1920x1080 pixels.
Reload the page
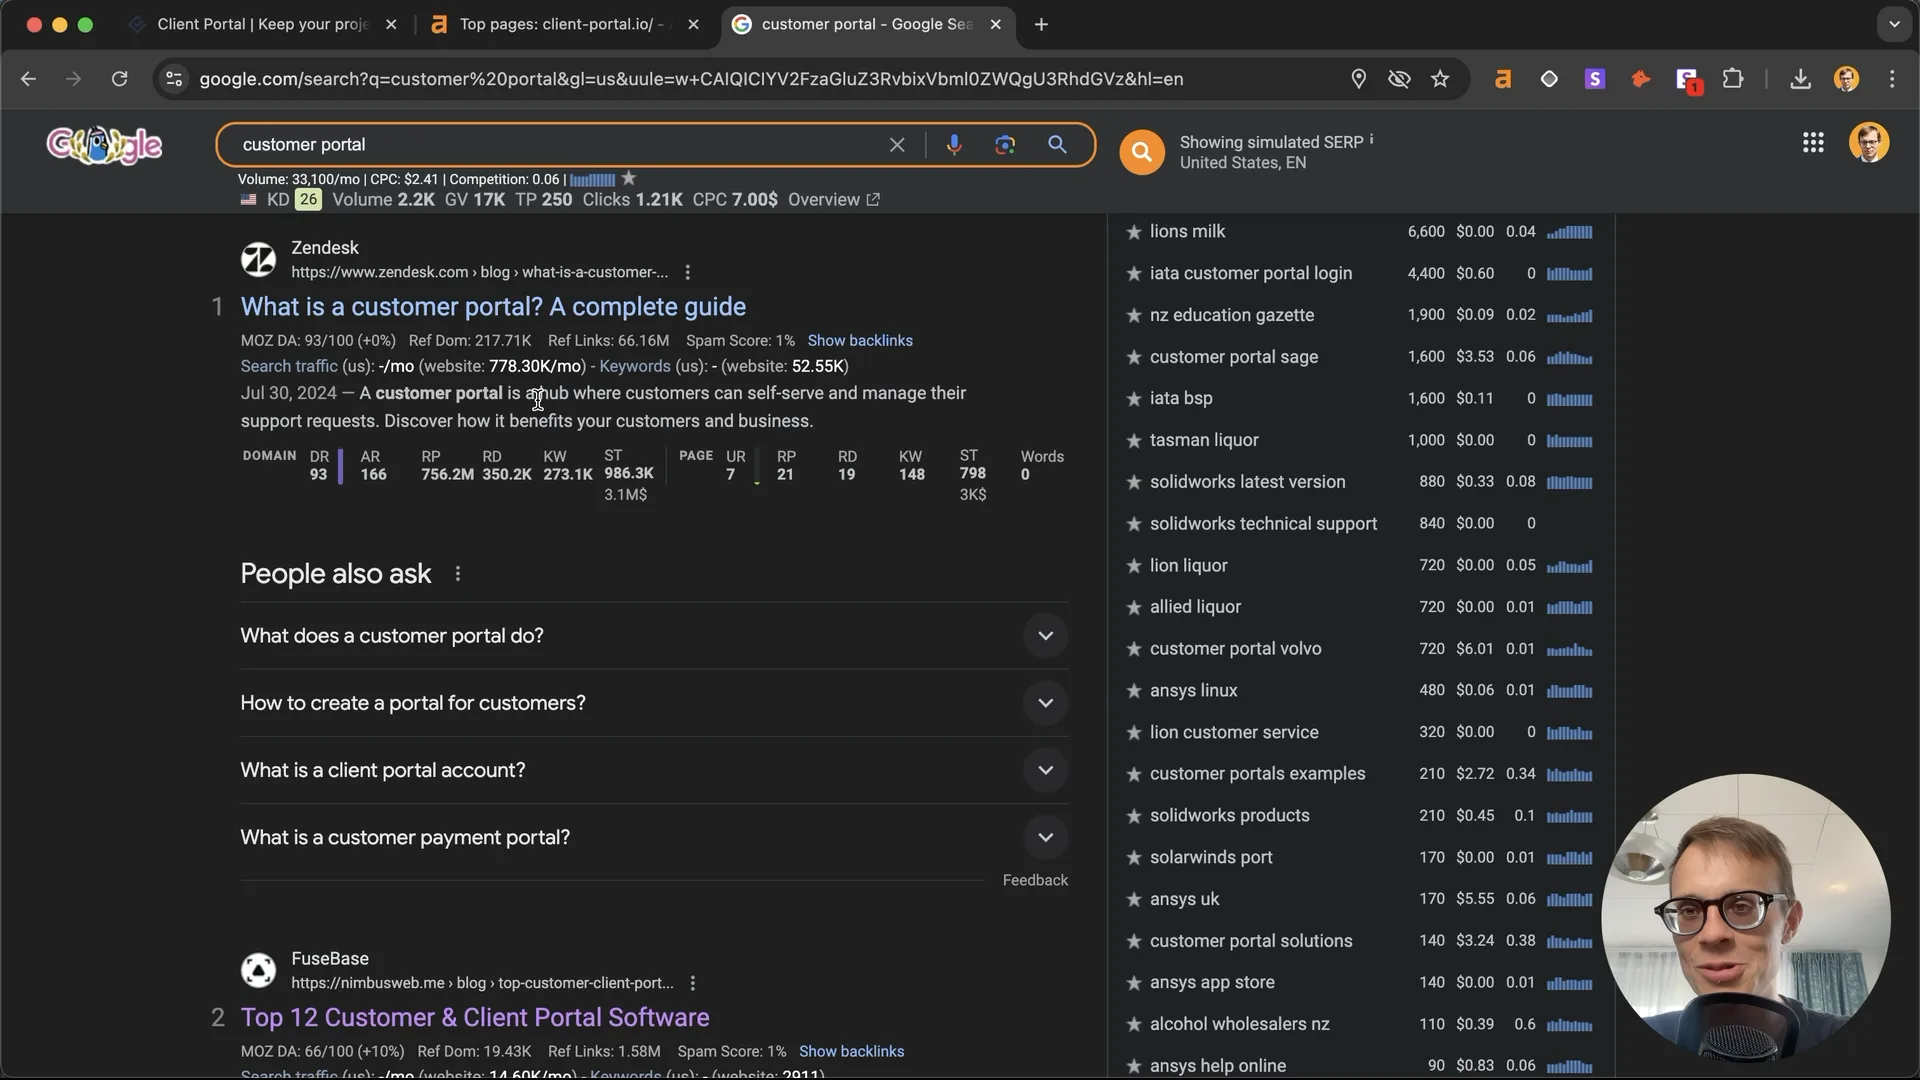(119, 79)
